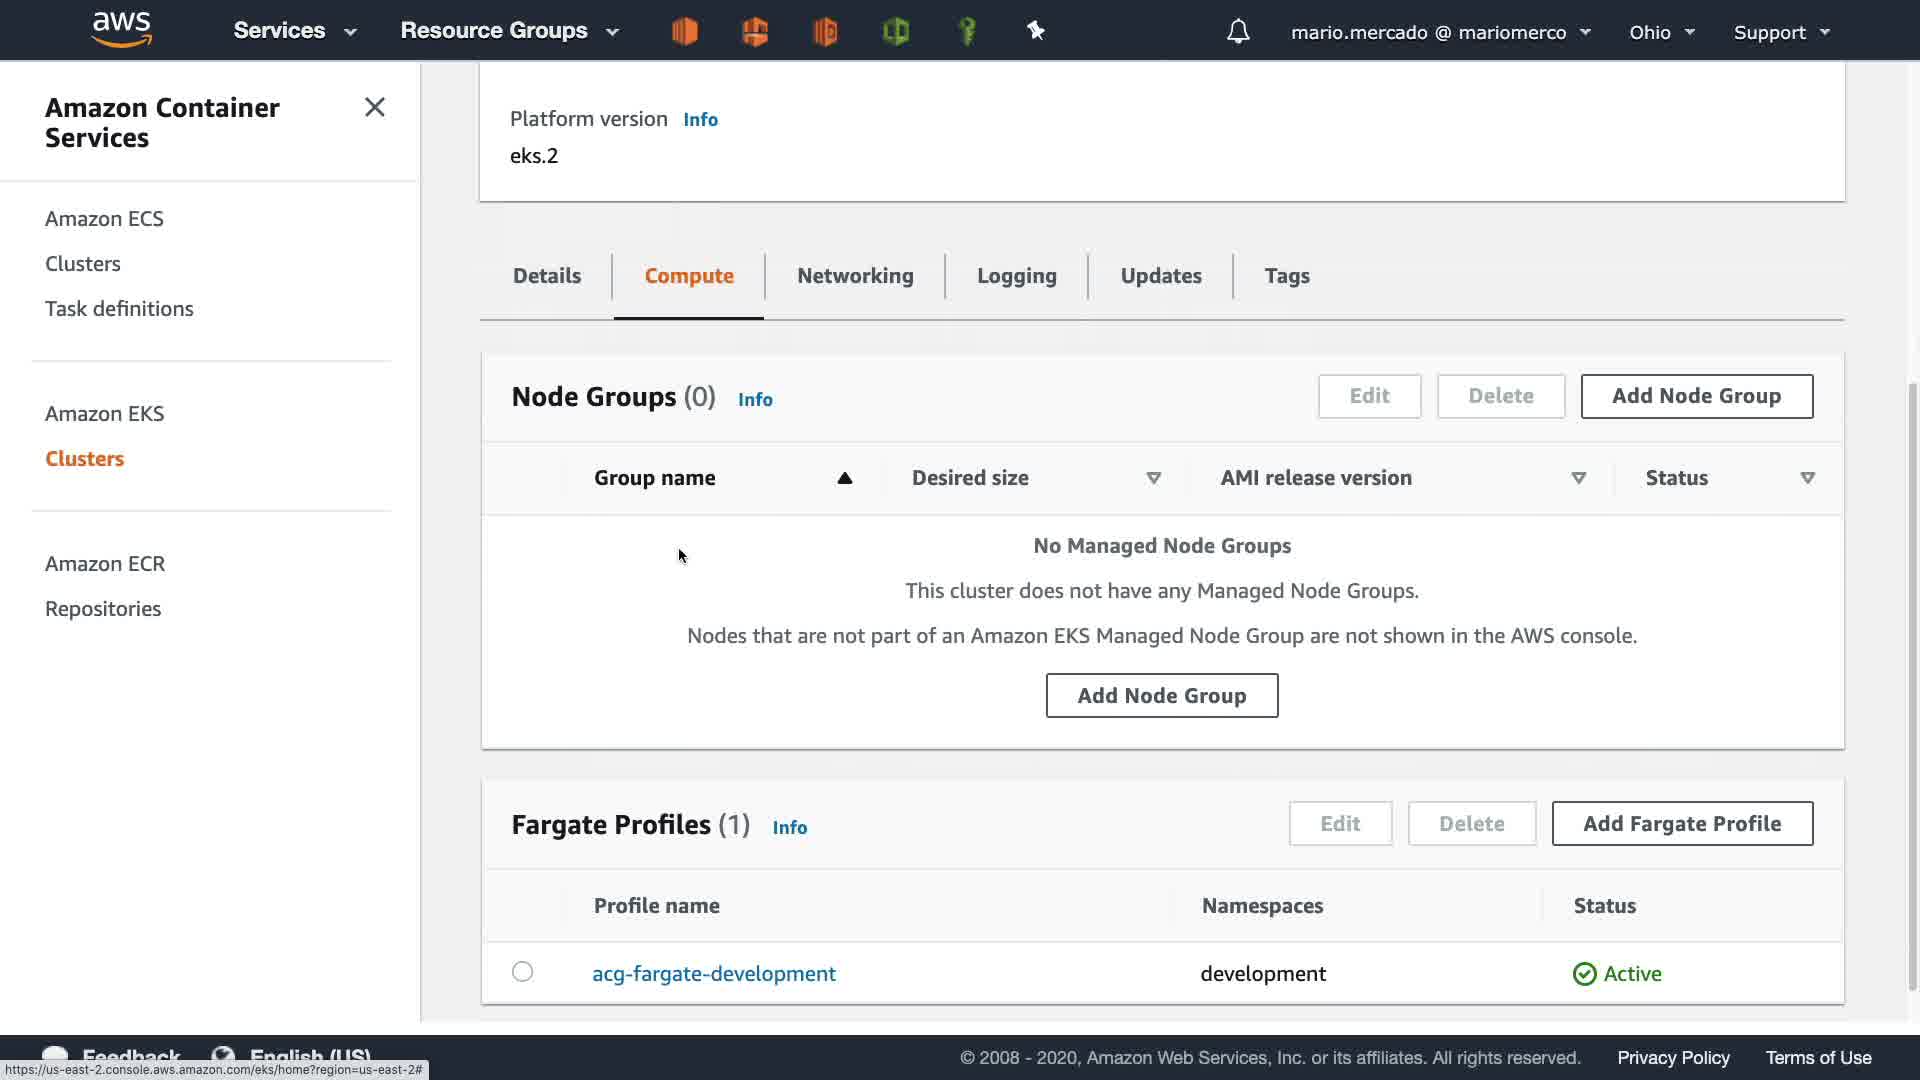Click the green cube shortcut icon
Screen dimensions: 1920x1080
(x=896, y=32)
